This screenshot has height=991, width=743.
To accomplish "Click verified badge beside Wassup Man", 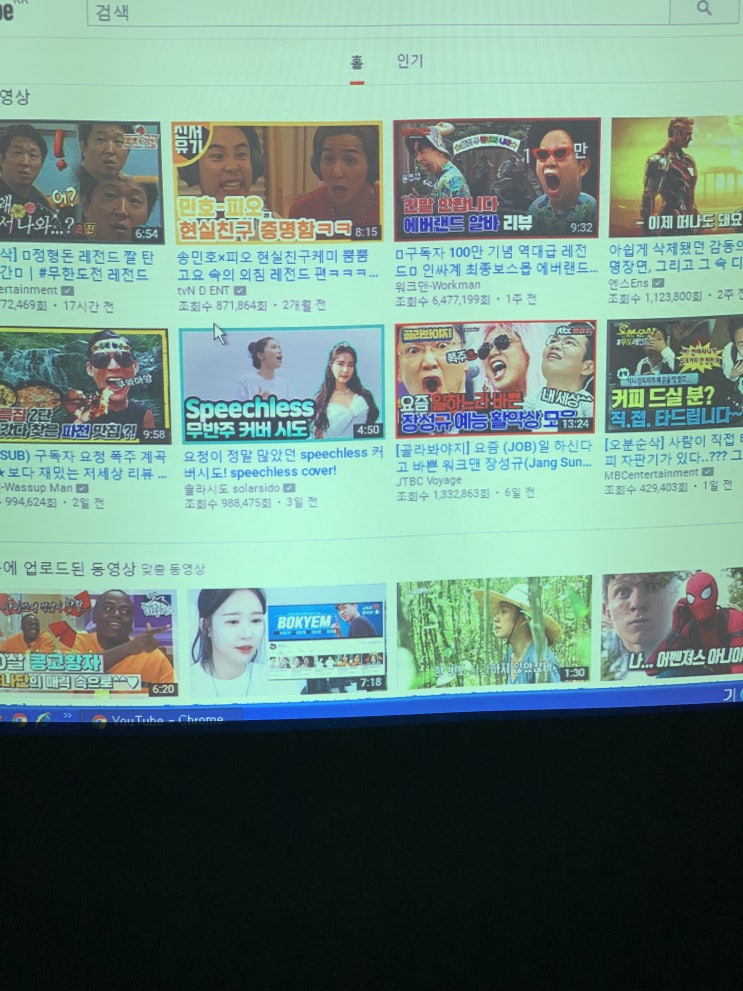I will [x=83, y=488].
